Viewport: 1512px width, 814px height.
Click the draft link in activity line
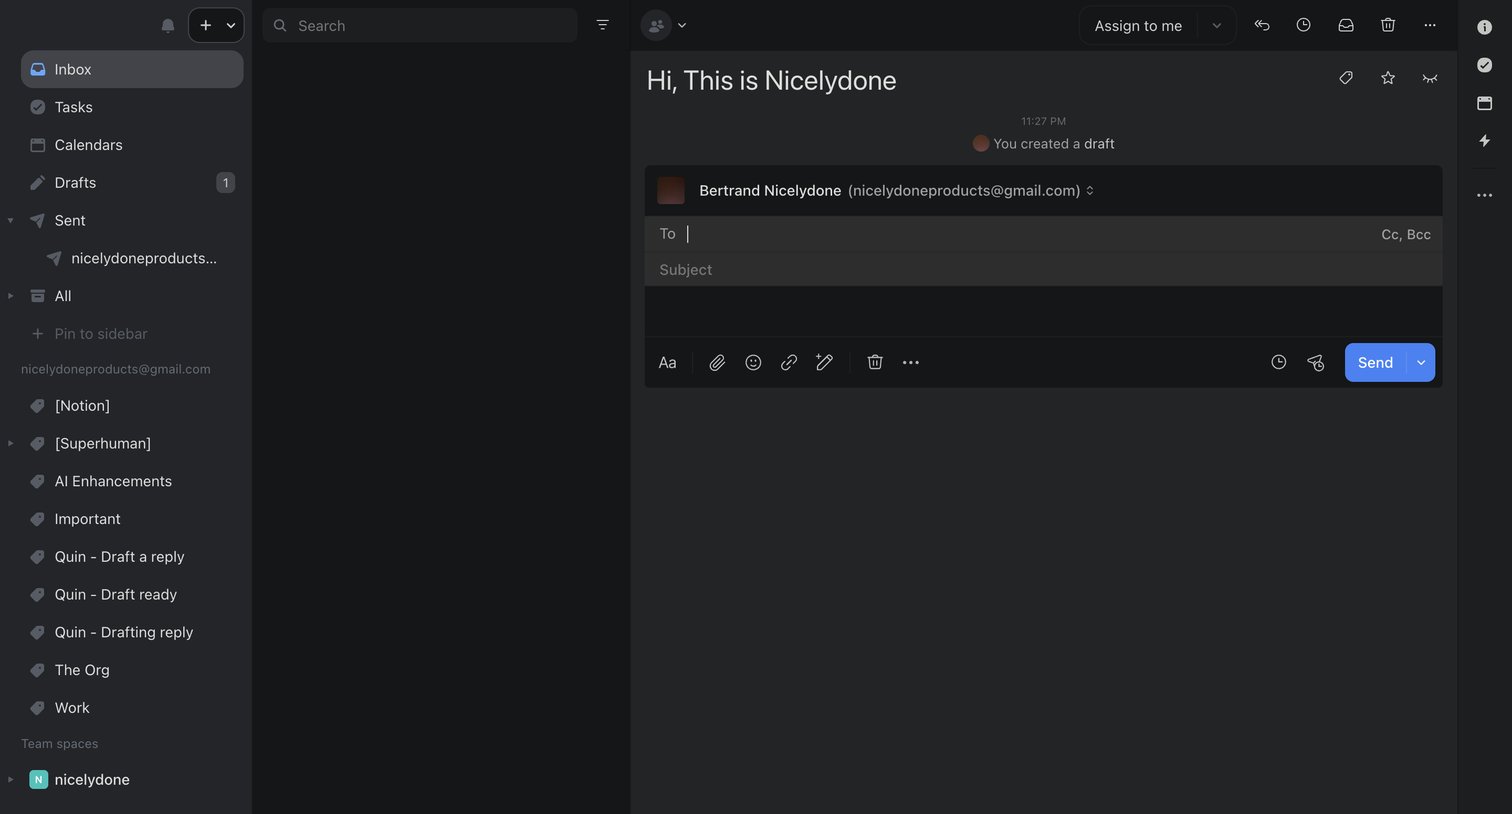tap(1099, 144)
